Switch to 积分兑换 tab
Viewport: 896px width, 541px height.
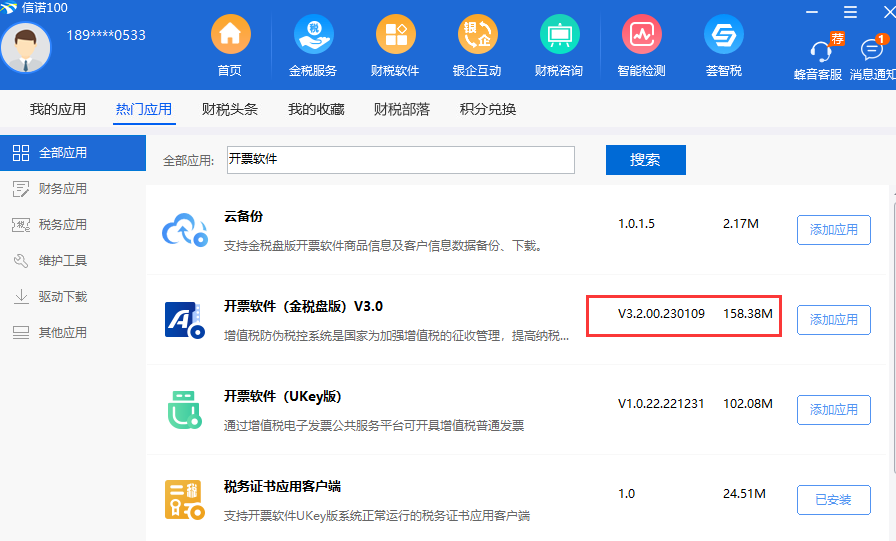click(x=488, y=109)
